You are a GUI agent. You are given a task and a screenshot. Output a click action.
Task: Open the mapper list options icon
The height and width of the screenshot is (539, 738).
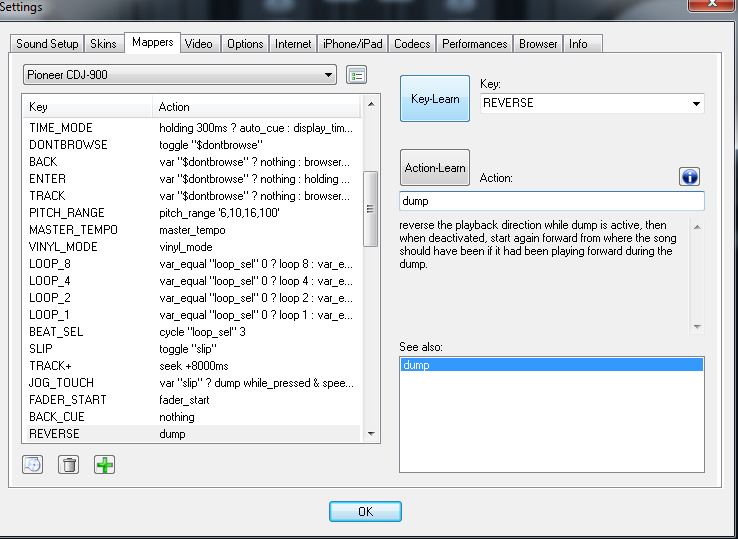pos(356,75)
